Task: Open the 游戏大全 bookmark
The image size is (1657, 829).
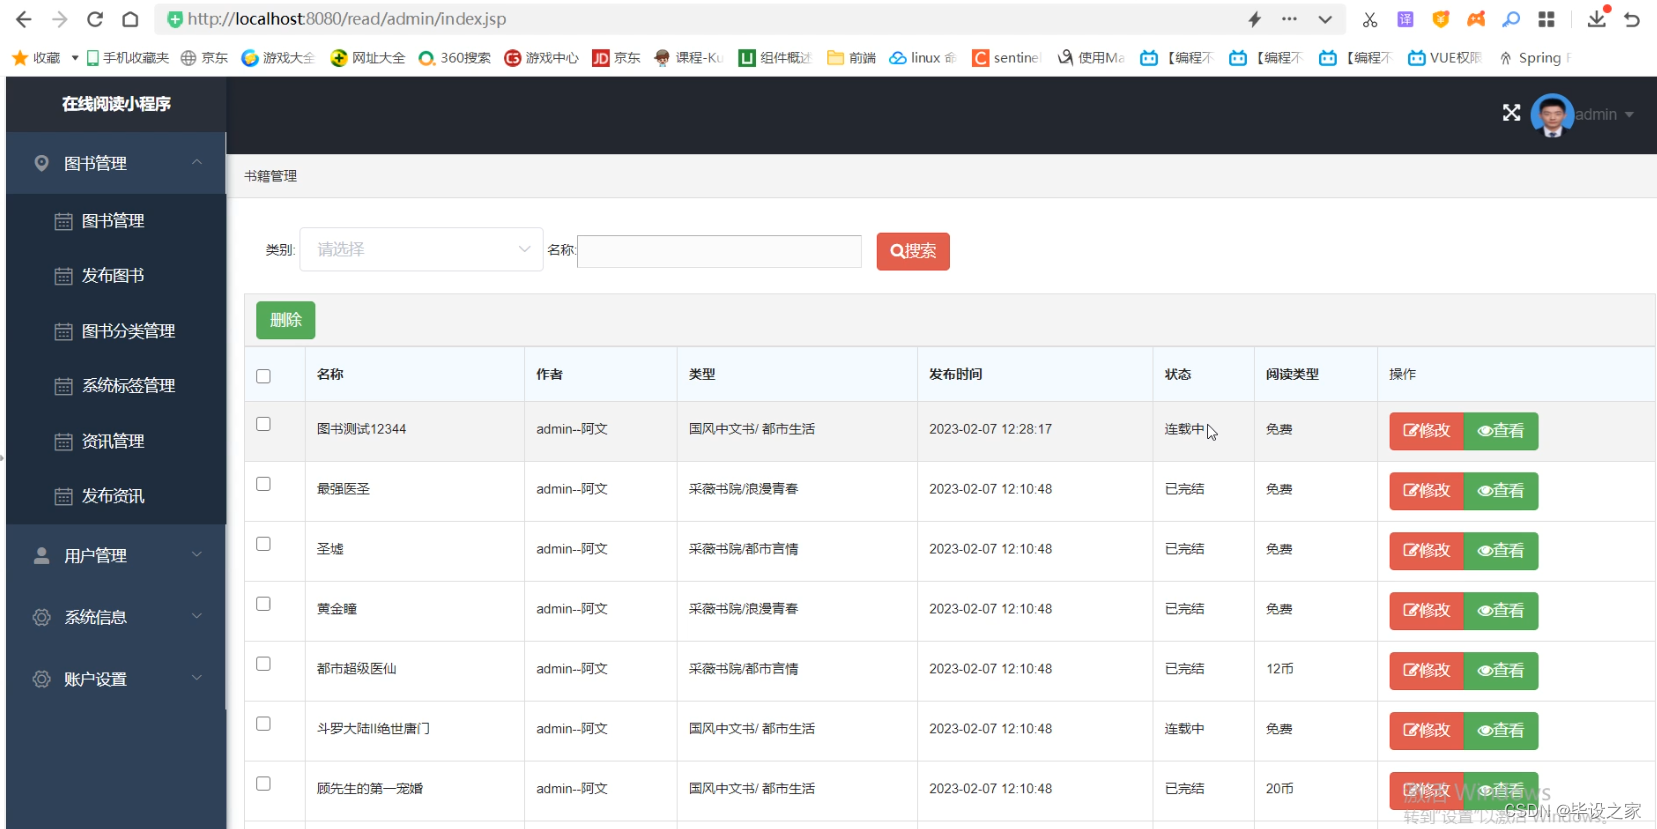Action: 278,58
